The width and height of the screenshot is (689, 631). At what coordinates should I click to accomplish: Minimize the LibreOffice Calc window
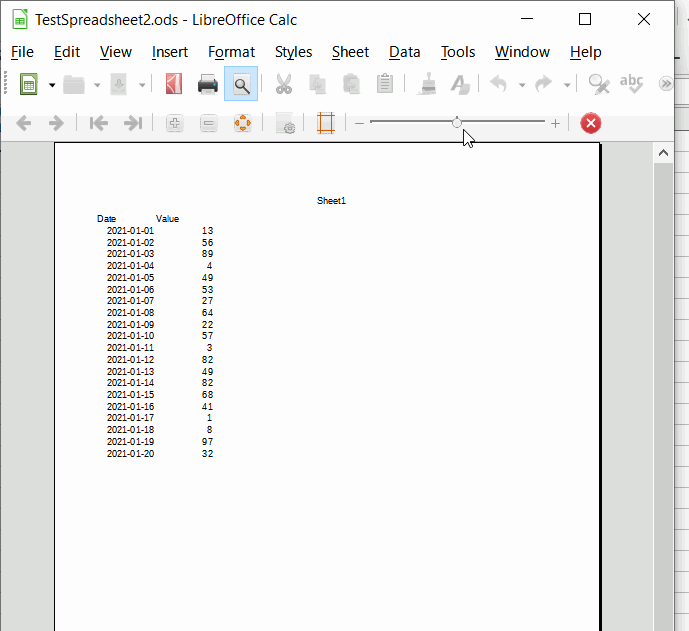527,19
